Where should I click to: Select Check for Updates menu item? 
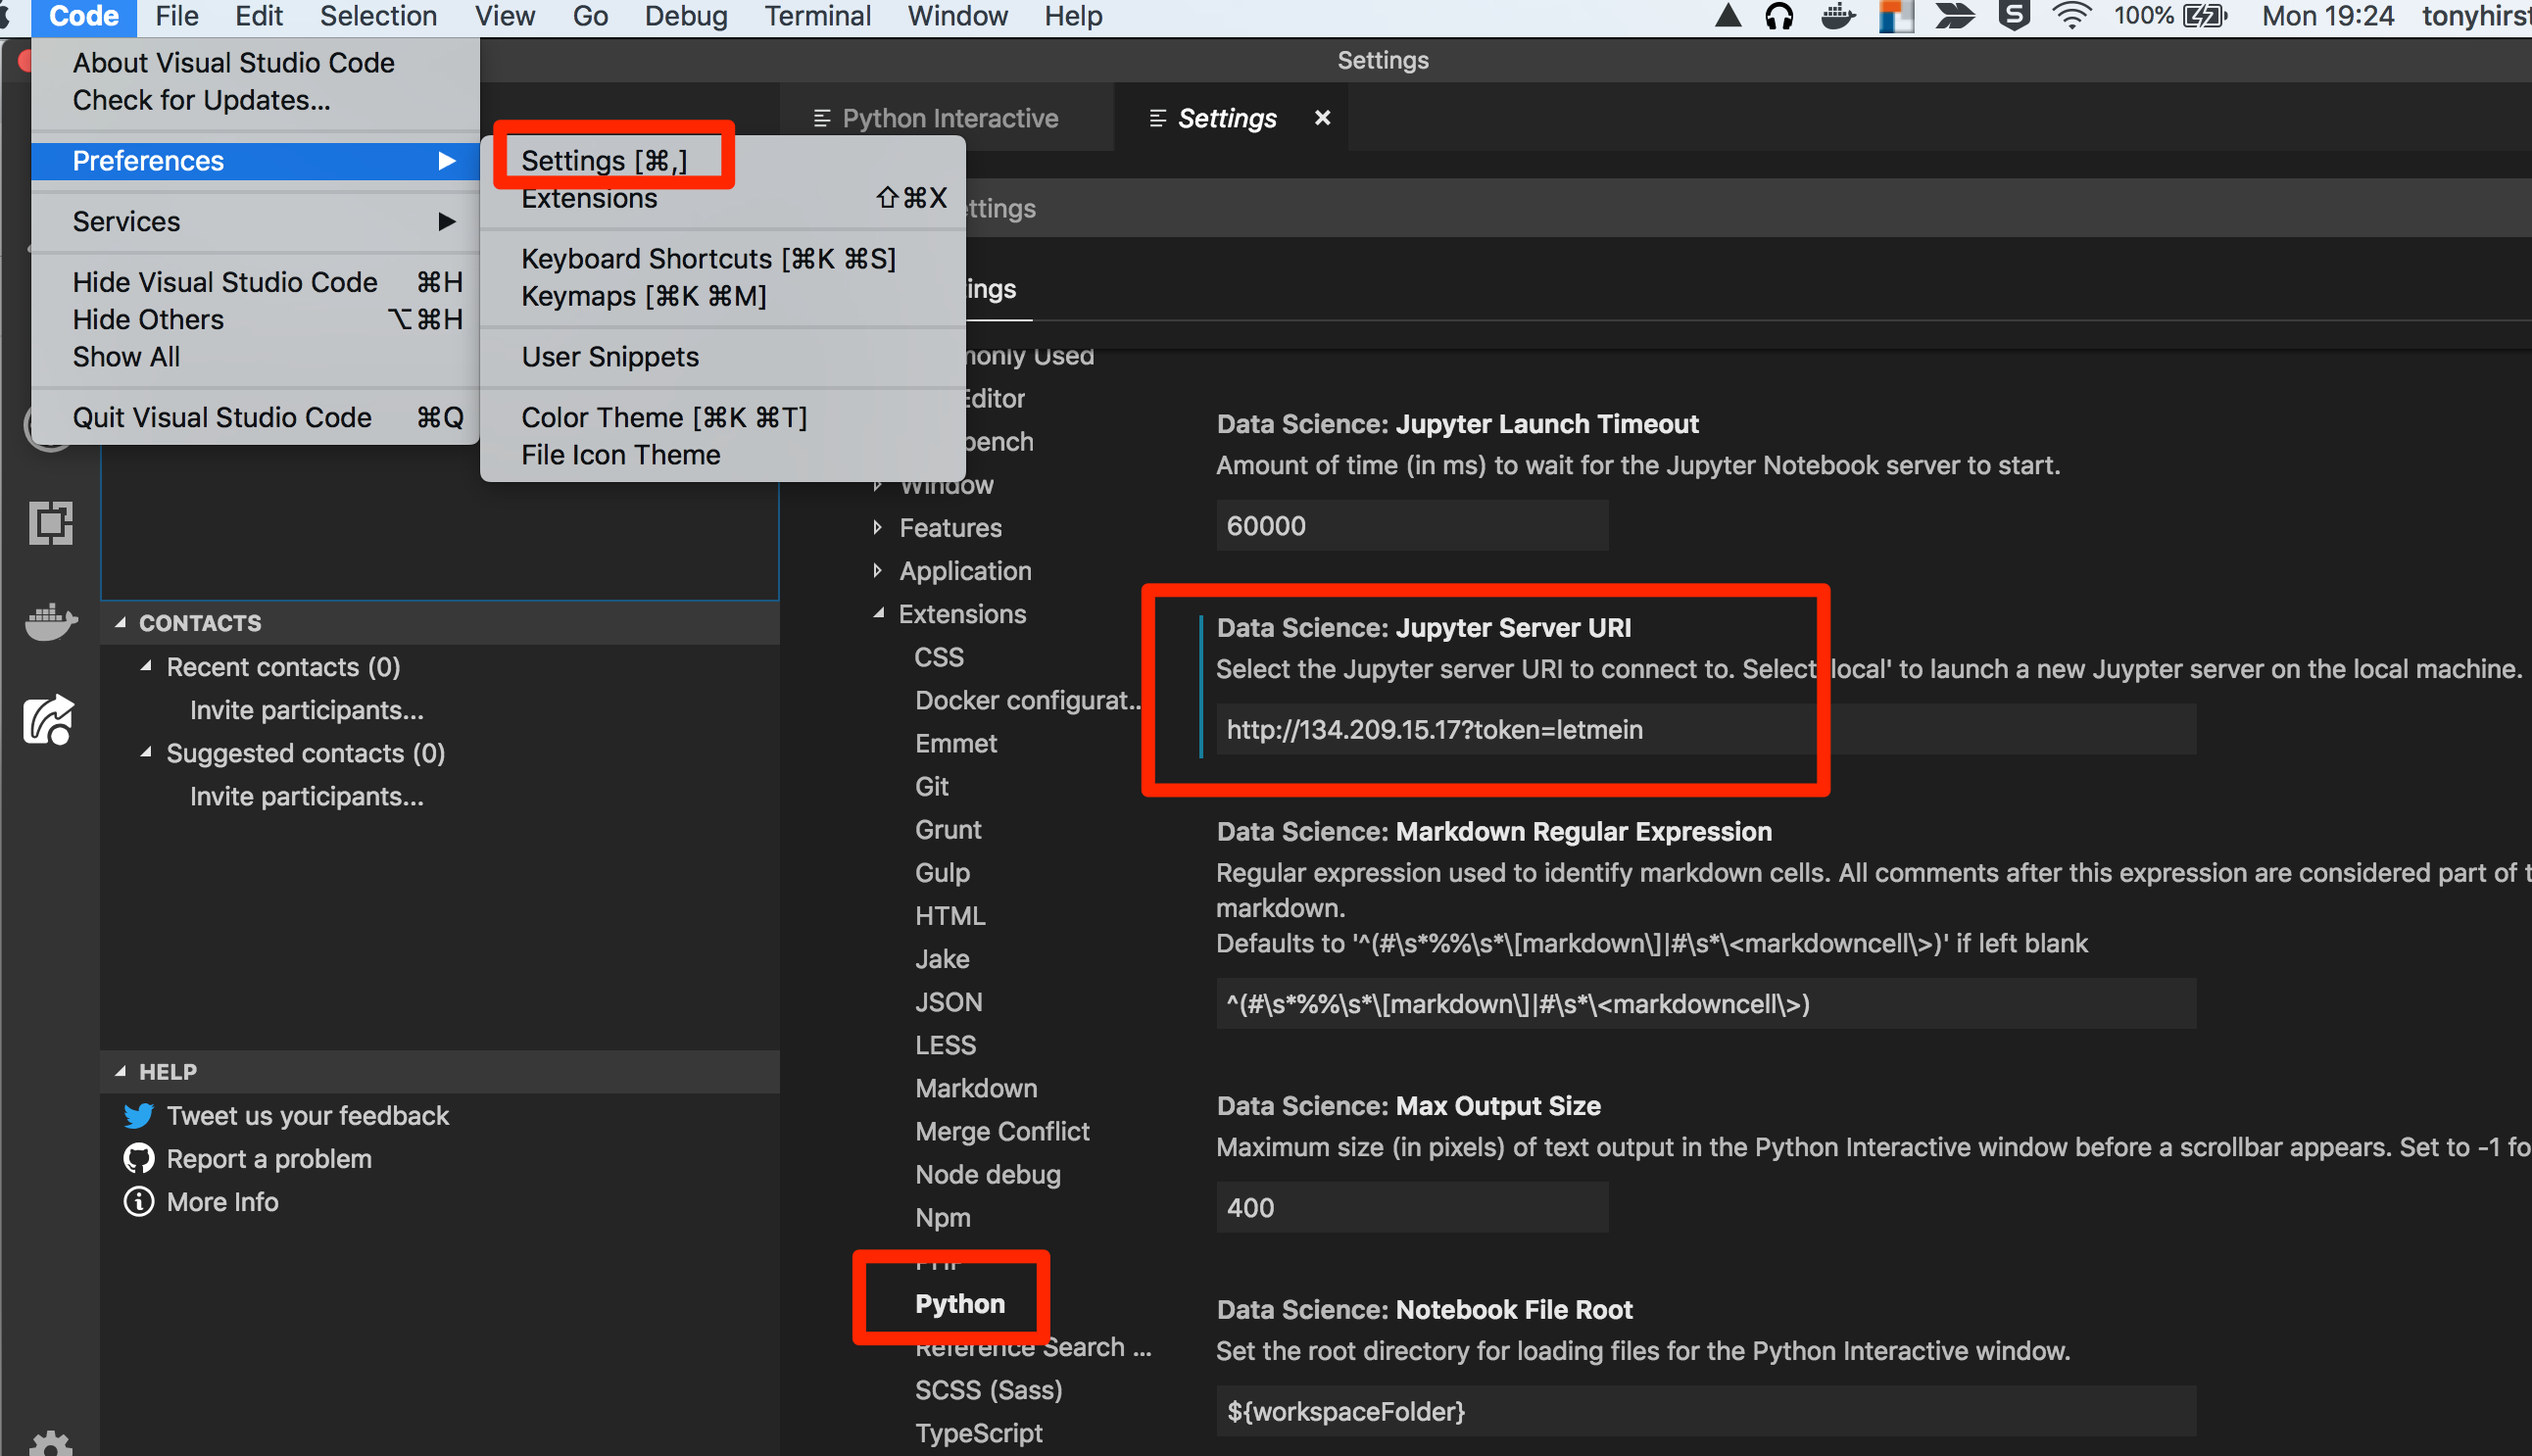pyautogui.click(x=255, y=100)
